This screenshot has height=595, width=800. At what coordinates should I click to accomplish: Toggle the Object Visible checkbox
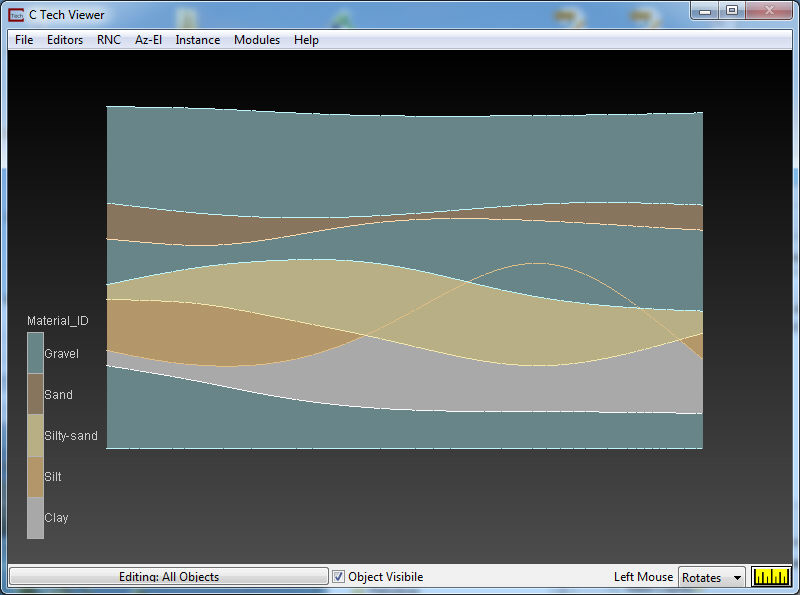click(338, 577)
